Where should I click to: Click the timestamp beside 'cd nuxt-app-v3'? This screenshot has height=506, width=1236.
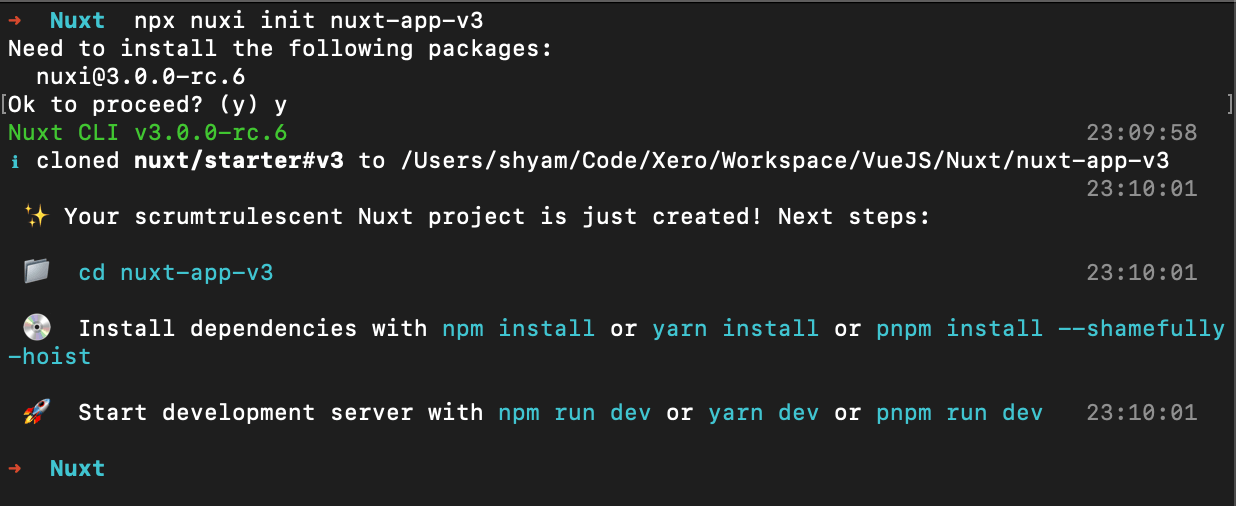pos(1142,272)
